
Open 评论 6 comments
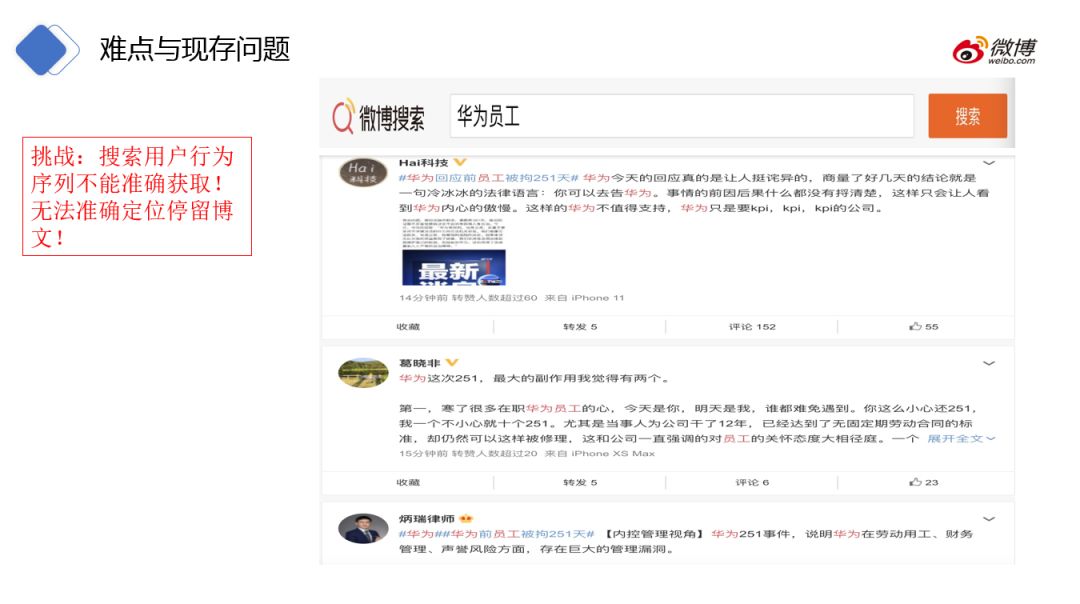click(x=752, y=482)
